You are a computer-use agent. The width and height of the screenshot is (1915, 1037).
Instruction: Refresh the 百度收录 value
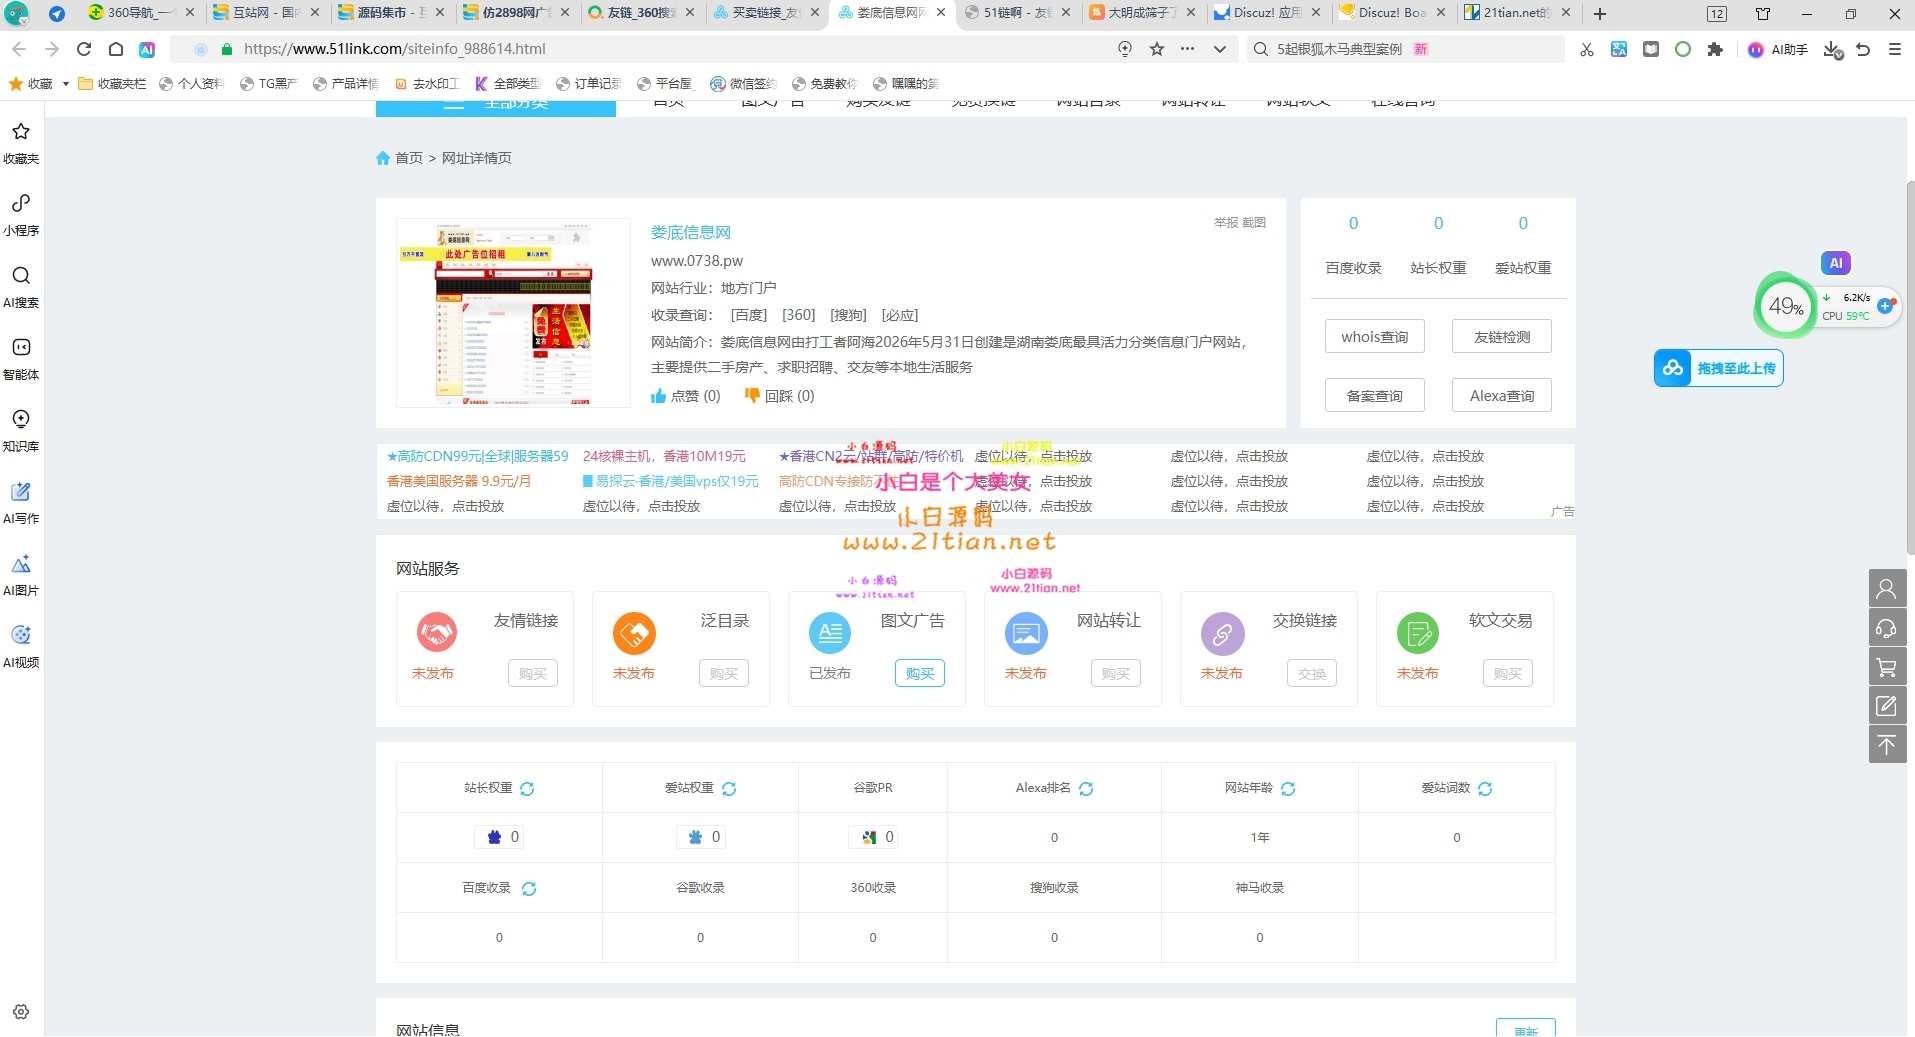[x=529, y=889]
